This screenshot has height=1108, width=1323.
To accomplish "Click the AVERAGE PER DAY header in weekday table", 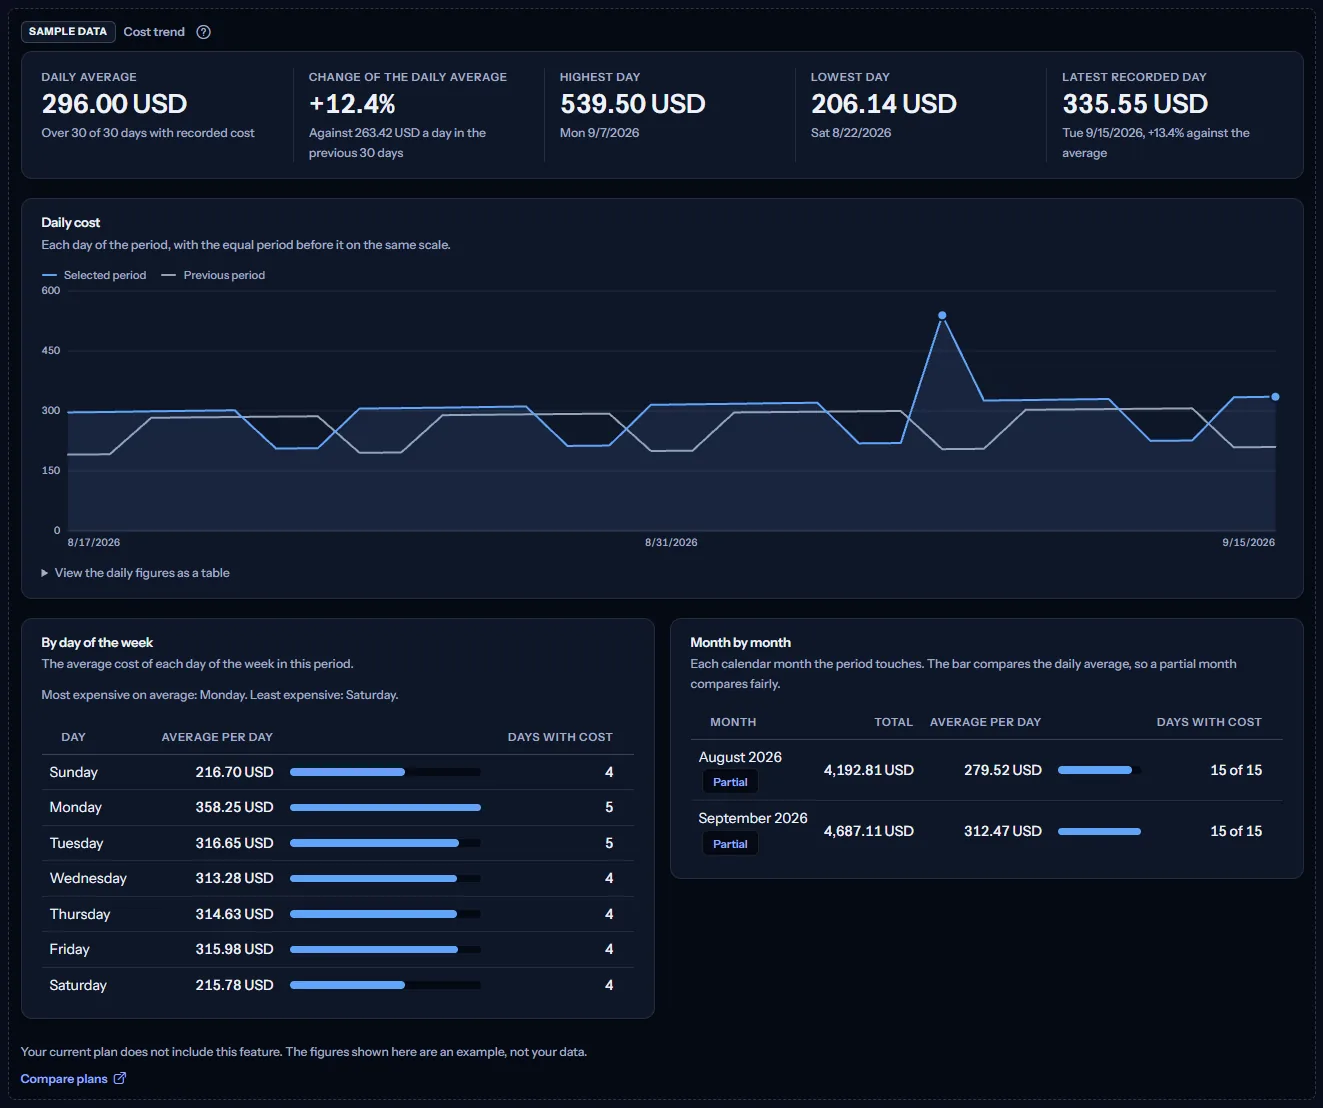I will pyautogui.click(x=217, y=737).
